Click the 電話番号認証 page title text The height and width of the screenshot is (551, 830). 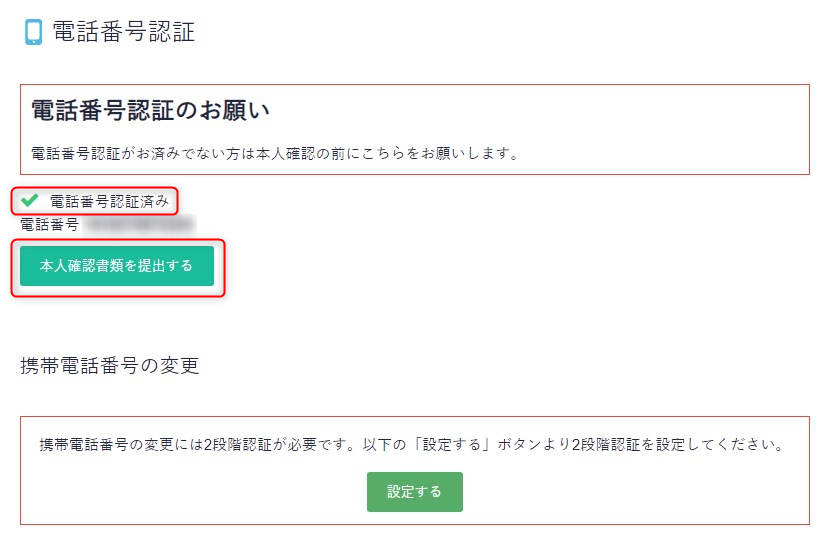point(124,31)
